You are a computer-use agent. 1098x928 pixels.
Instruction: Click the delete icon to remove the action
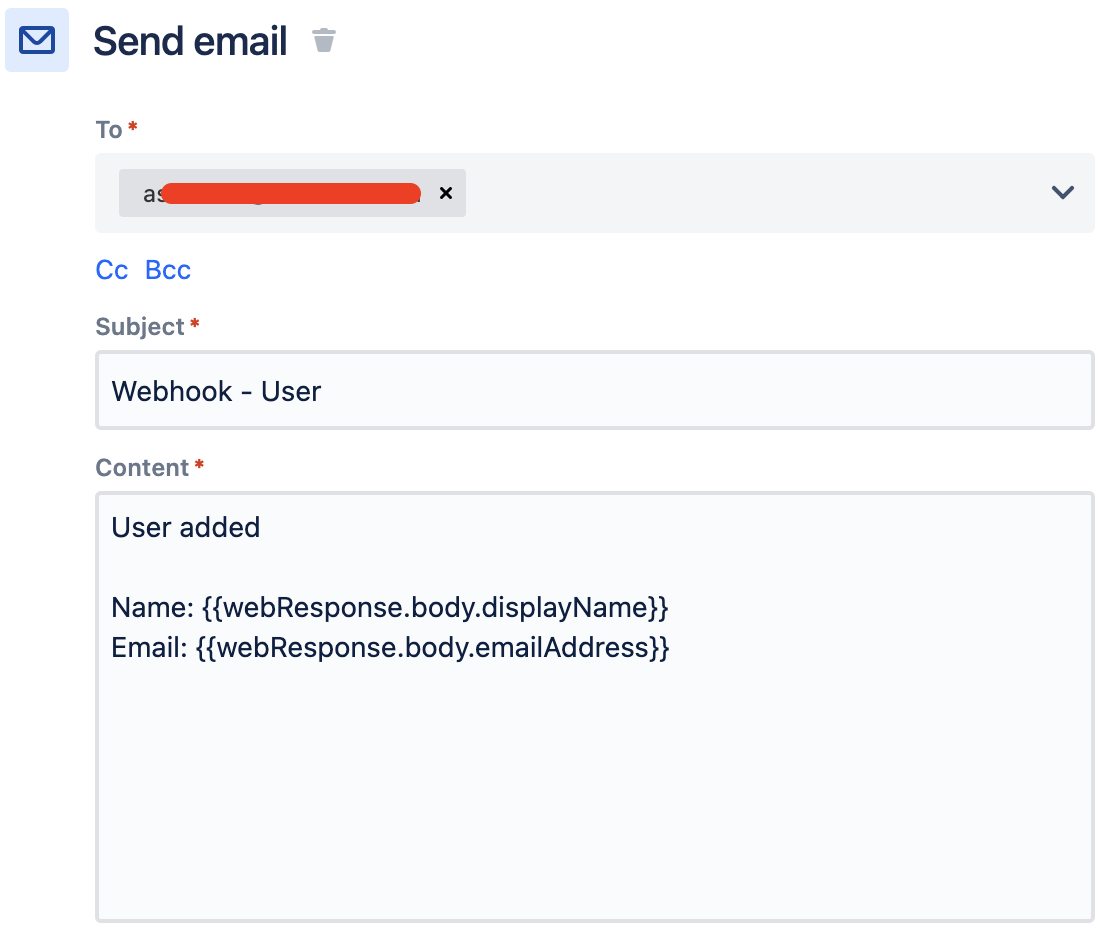point(323,42)
